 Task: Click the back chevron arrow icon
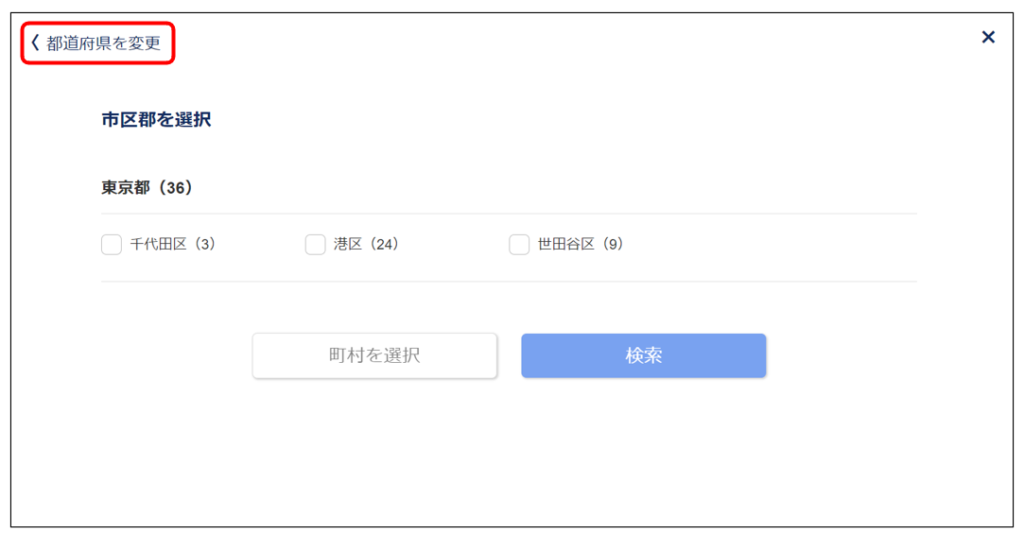35,43
